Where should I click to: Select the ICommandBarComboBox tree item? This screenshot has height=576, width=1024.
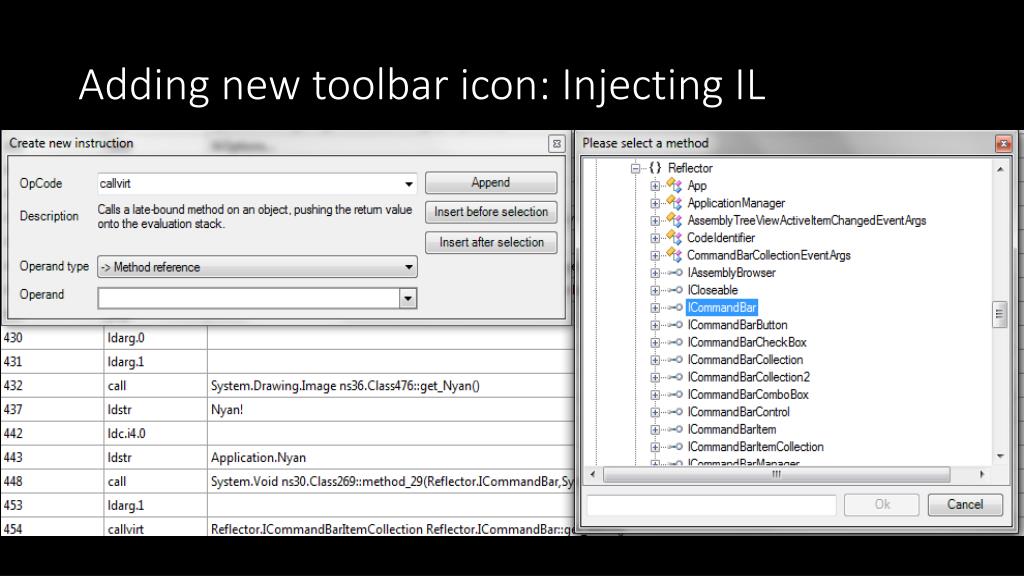tap(748, 394)
